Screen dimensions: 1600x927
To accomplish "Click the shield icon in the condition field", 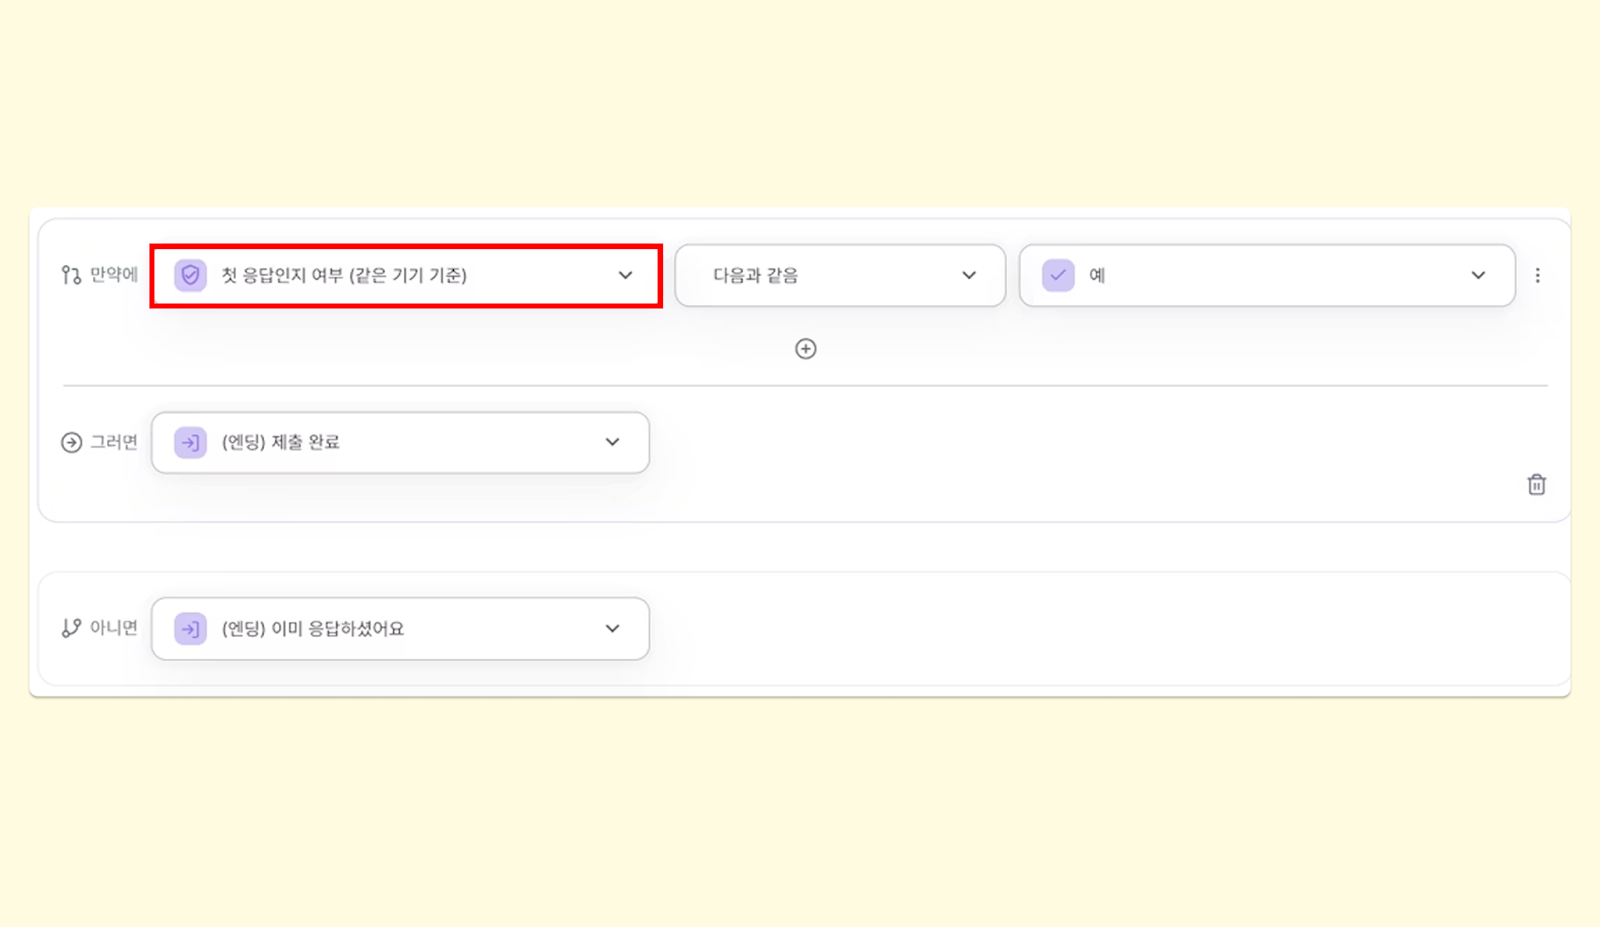I will tap(190, 275).
